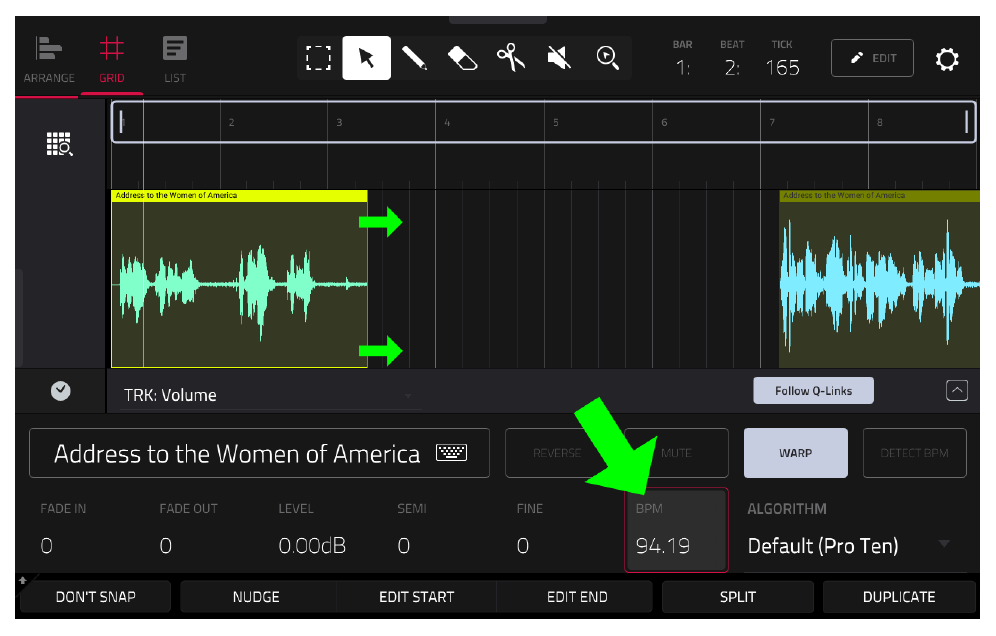Toggle Follow Q-Links
Screen dimensions: 996x636
[x=813, y=391]
